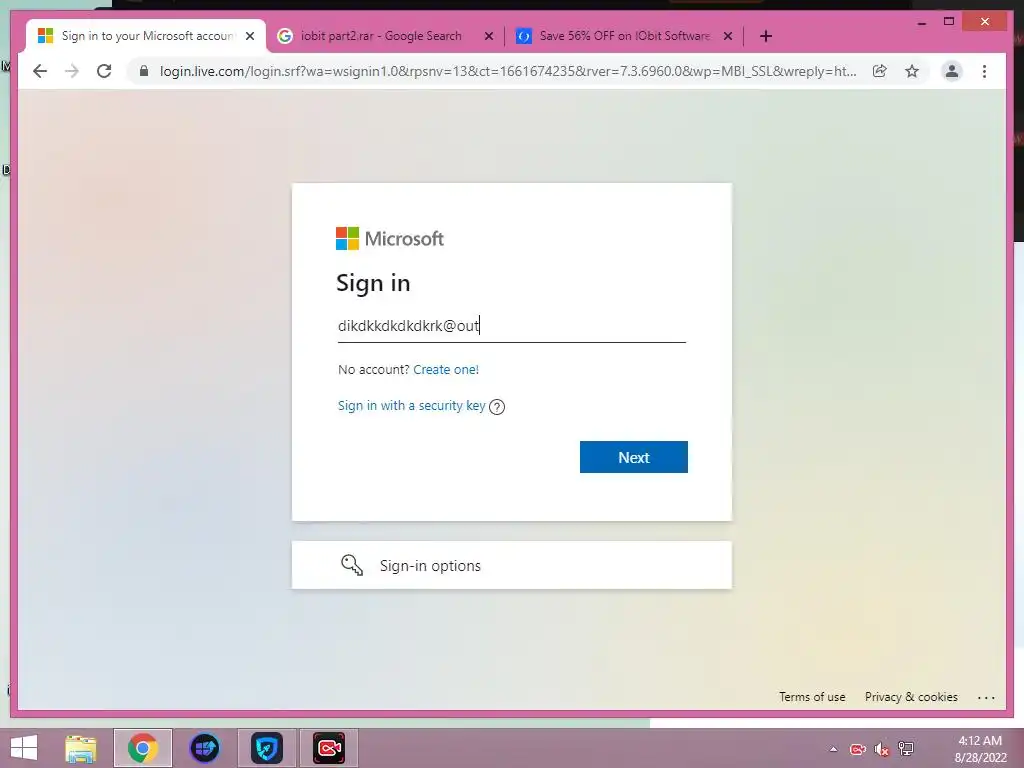Screen dimensions: 1024x768
Task: Bookmark this page with the star icon
Action: (912, 71)
